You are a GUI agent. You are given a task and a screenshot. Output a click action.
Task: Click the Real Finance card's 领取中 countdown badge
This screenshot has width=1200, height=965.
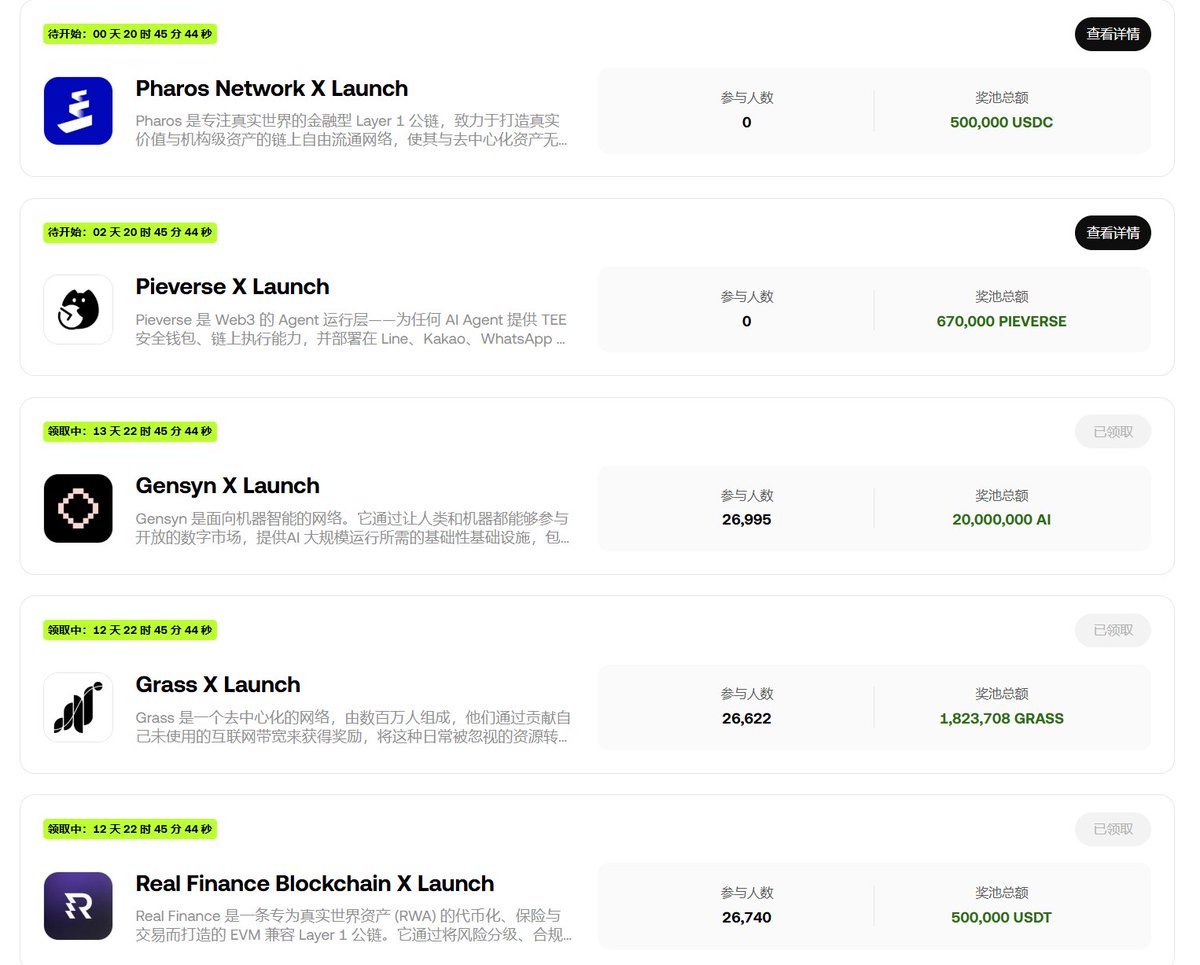point(130,829)
